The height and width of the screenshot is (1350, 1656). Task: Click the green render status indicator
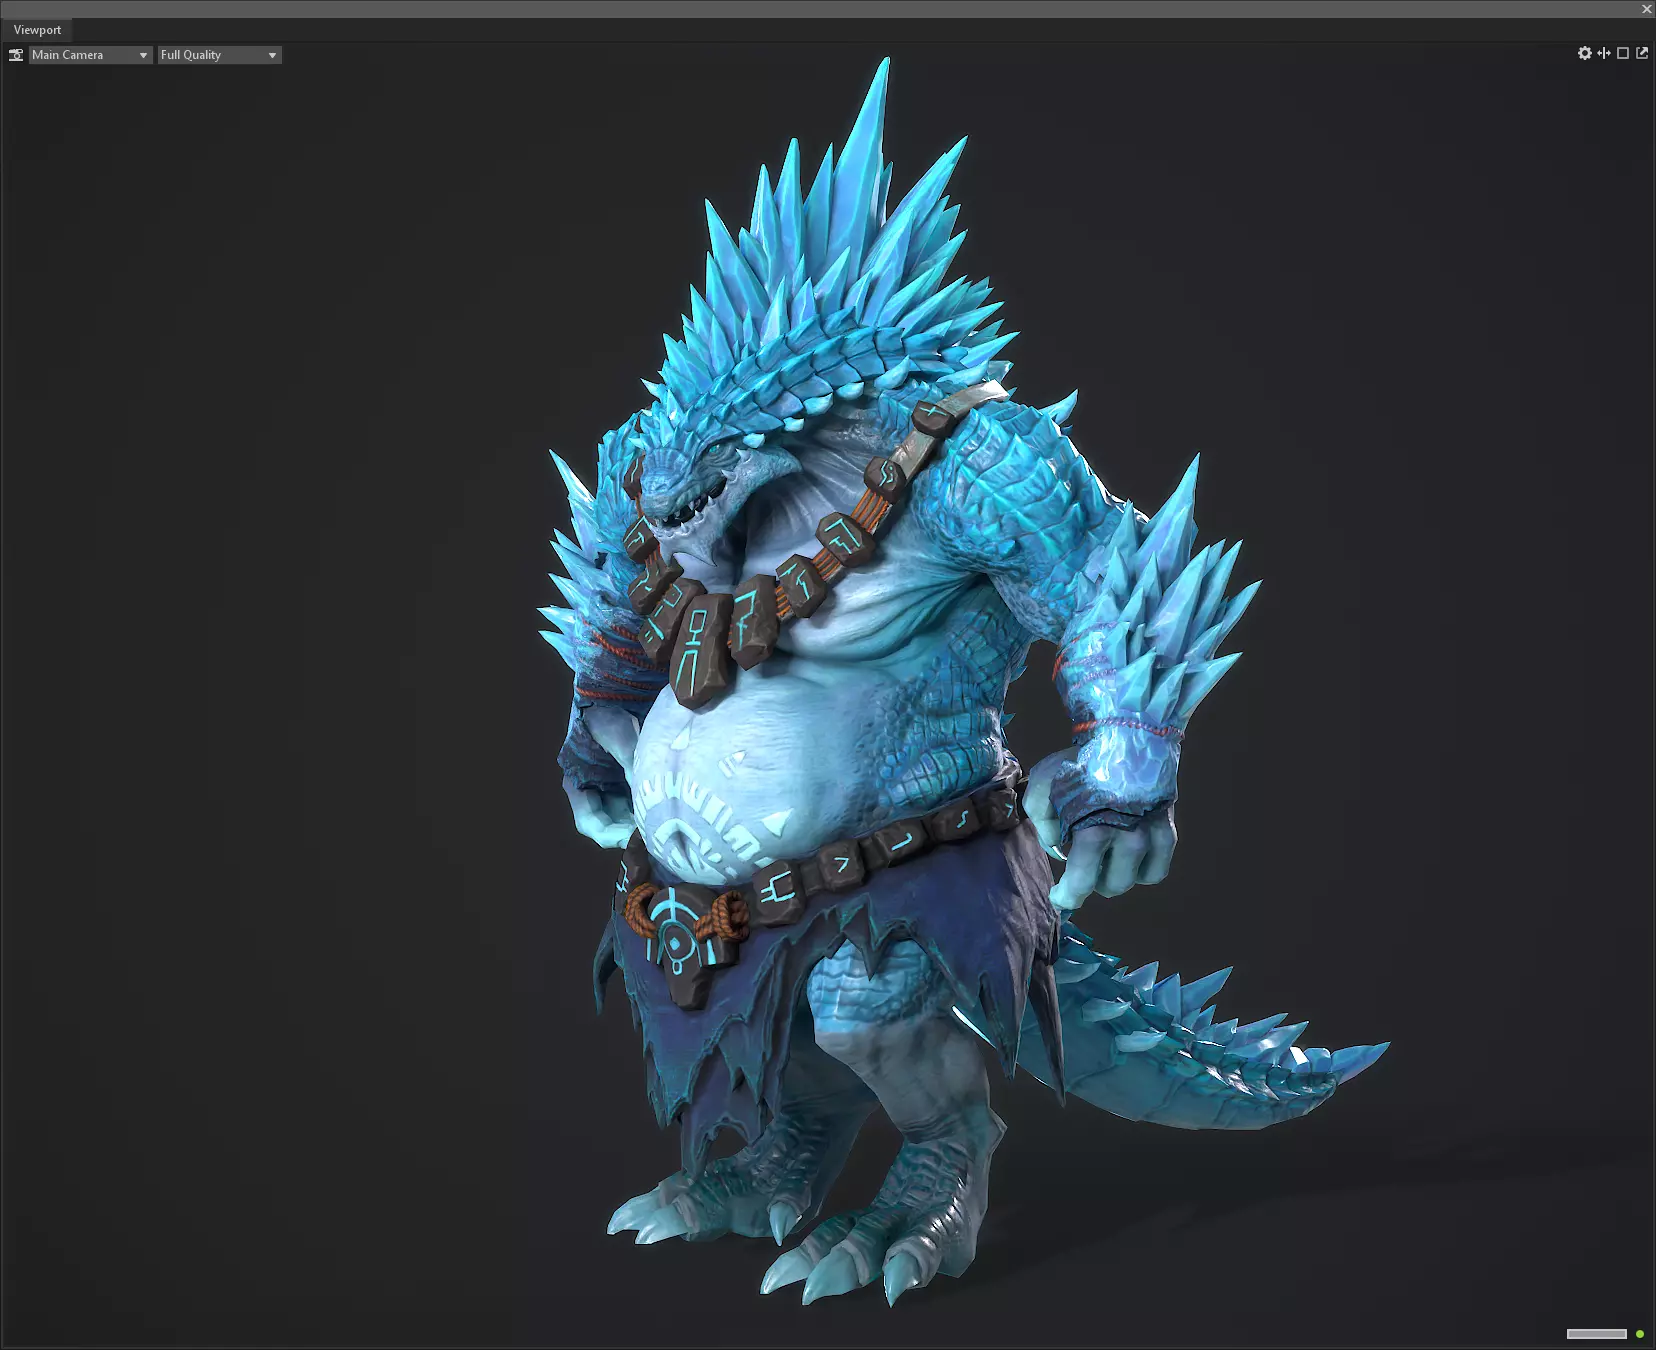tap(1640, 1334)
